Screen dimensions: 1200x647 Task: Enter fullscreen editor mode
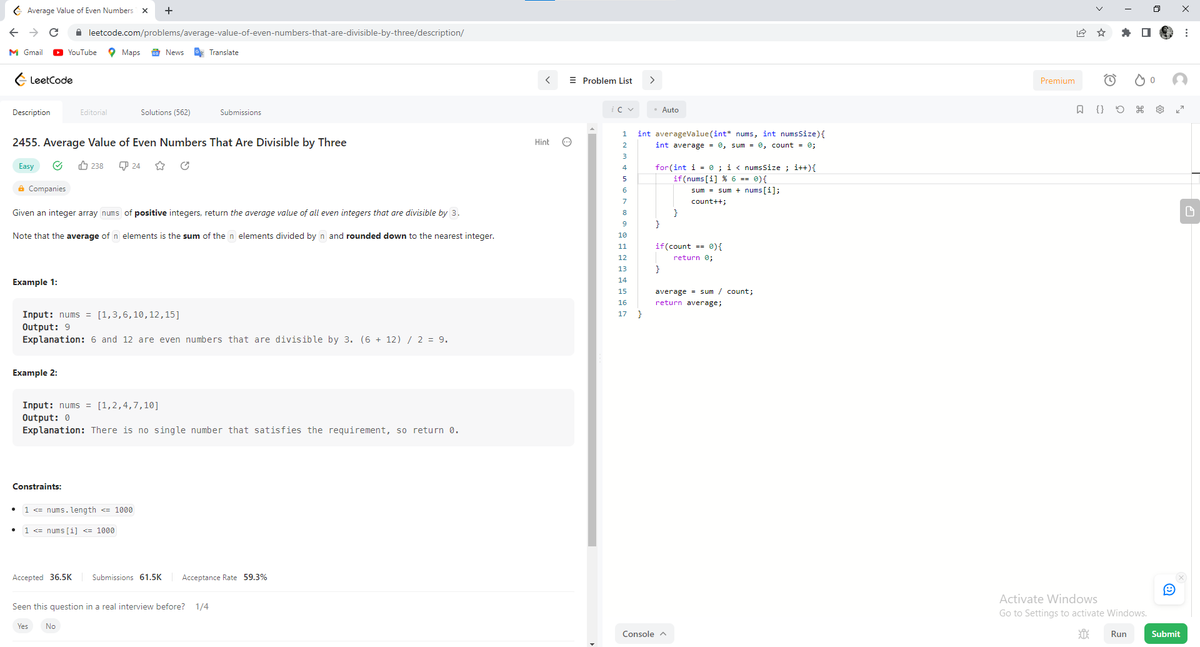[1181, 109]
